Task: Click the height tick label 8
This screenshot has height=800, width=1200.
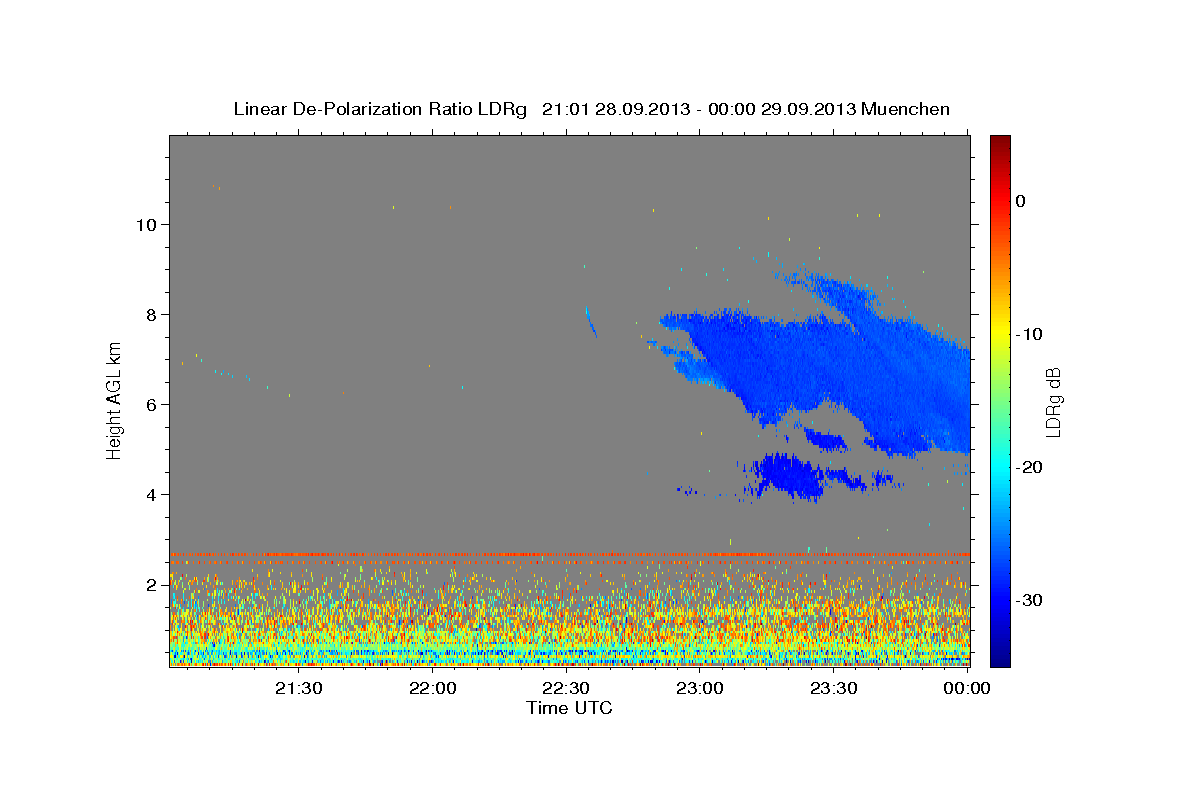Action: click(x=152, y=314)
